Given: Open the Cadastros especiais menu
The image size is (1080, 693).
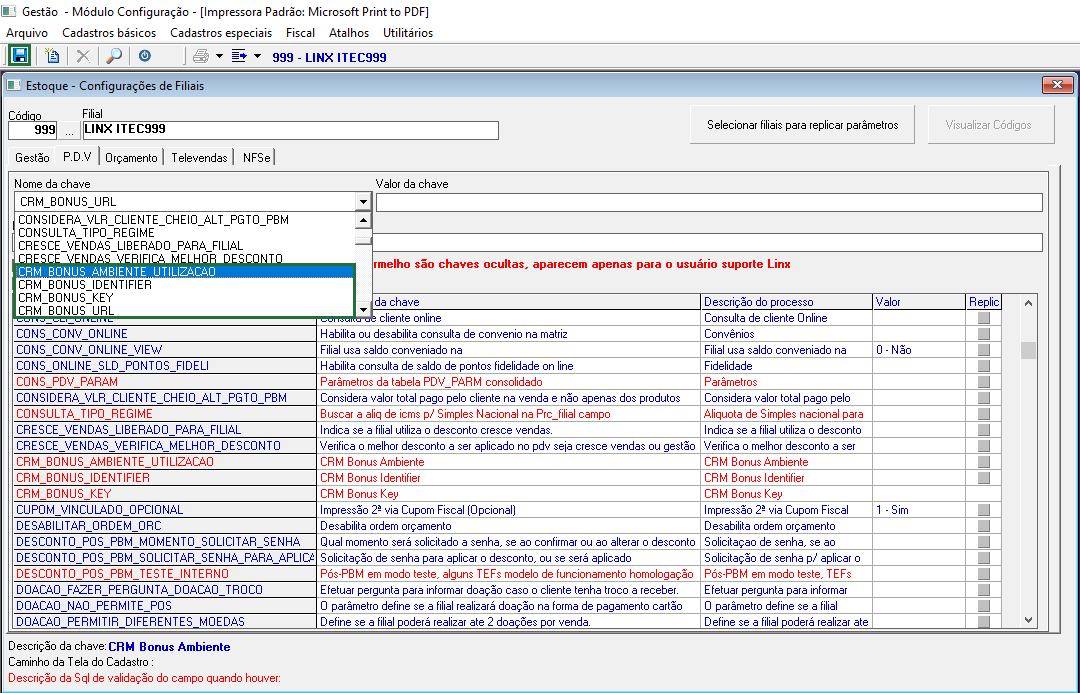Looking at the screenshot, I should tap(220, 33).
